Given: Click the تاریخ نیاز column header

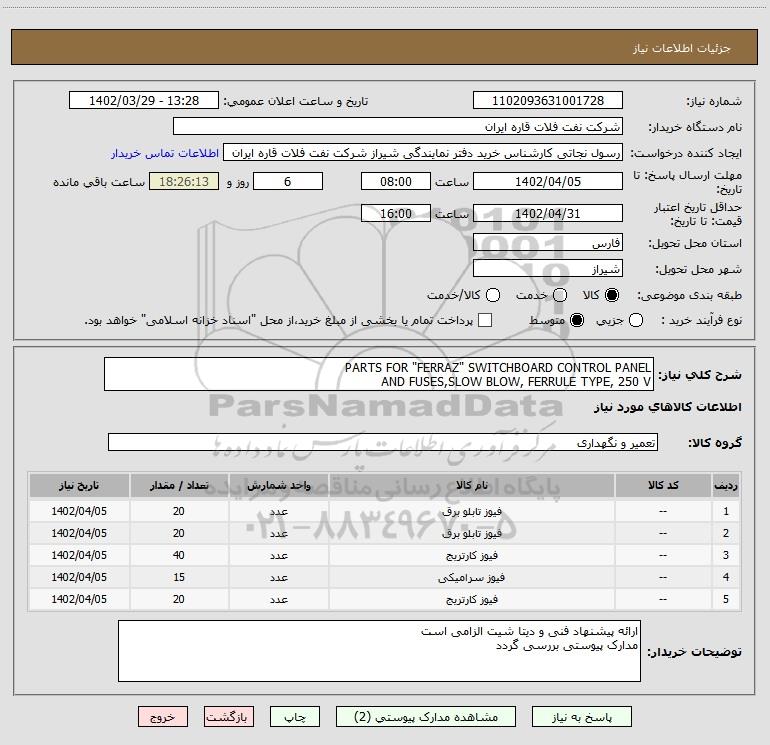Looking at the screenshot, I should (x=79, y=485).
